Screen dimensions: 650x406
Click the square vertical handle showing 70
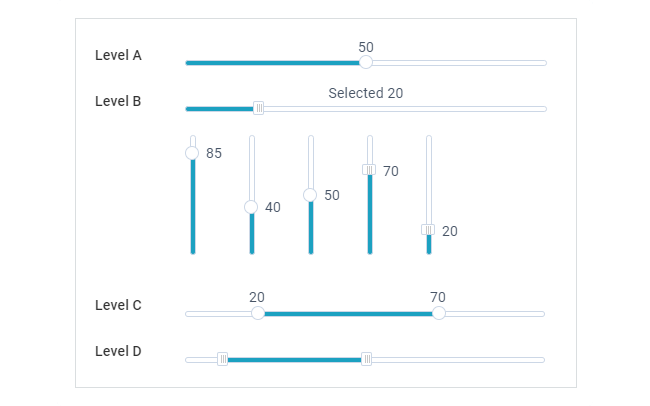point(369,170)
